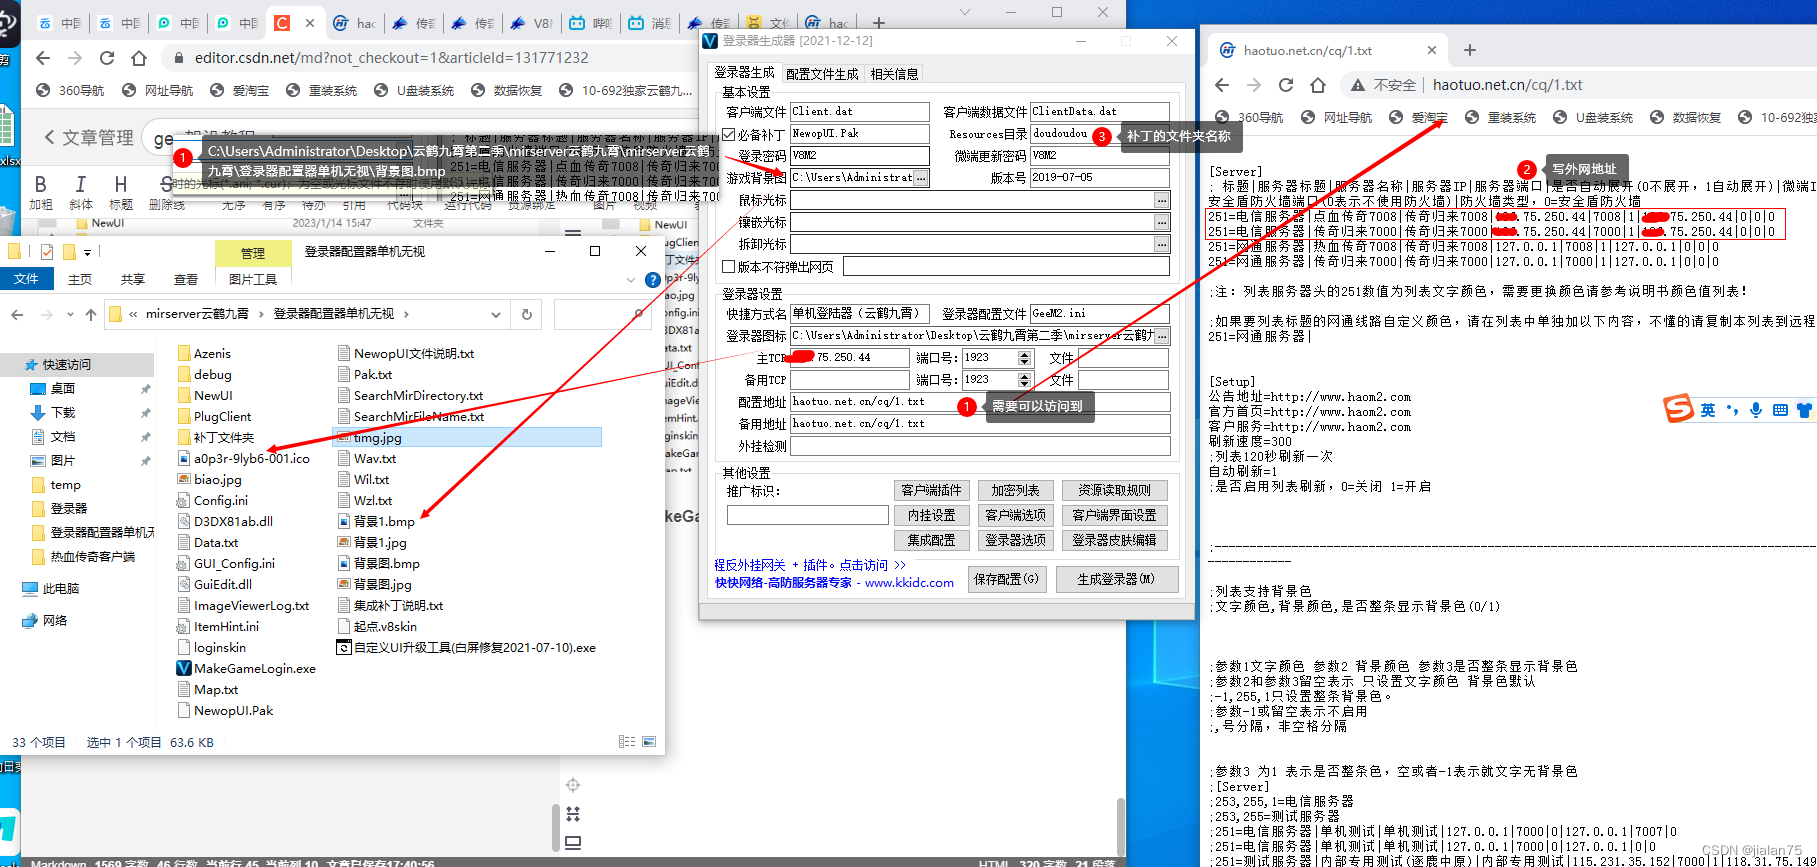Click the browse button for 登录器图标 field
Image resolution: width=1817 pixels, height=867 pixels.
pyautogui.click(x=1162, y=336)
